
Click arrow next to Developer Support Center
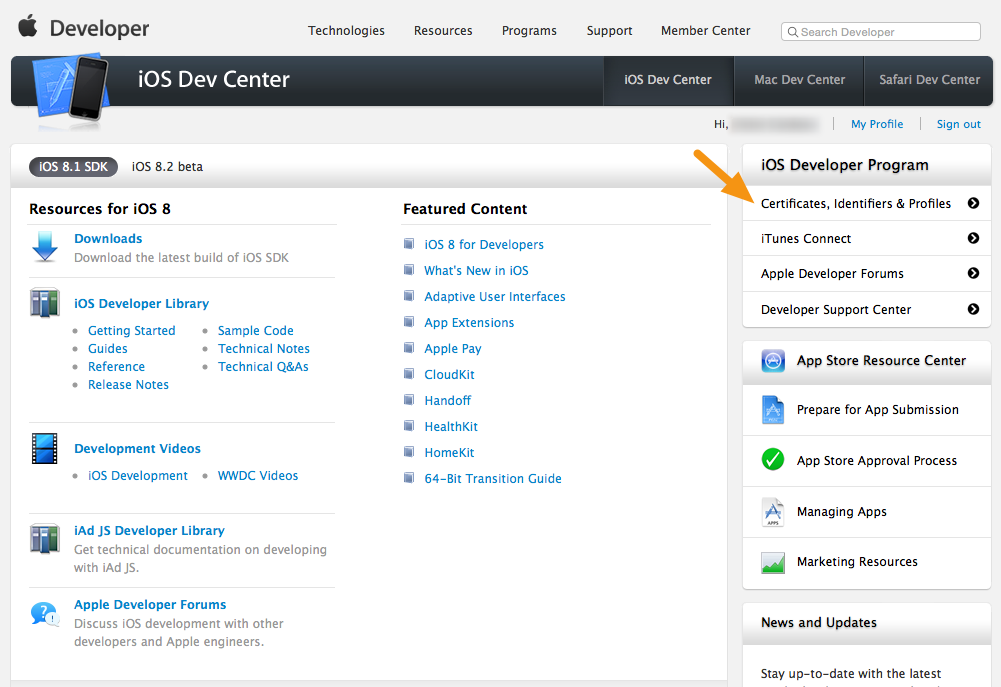click(x=973, y=309)
